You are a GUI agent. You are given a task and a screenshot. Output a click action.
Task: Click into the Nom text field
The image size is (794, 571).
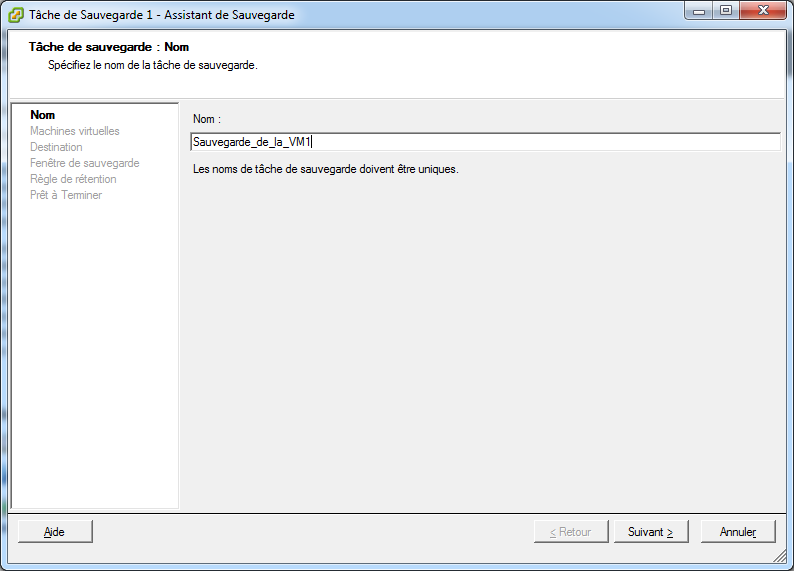point(485,142)
